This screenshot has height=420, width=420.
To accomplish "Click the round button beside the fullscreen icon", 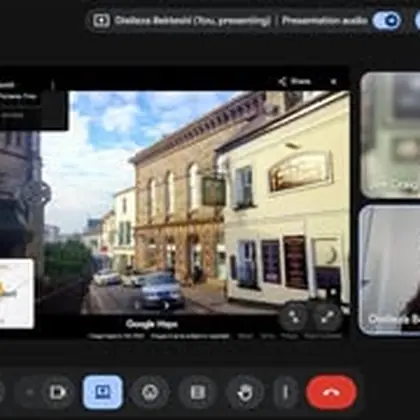I will click(294, 317).
